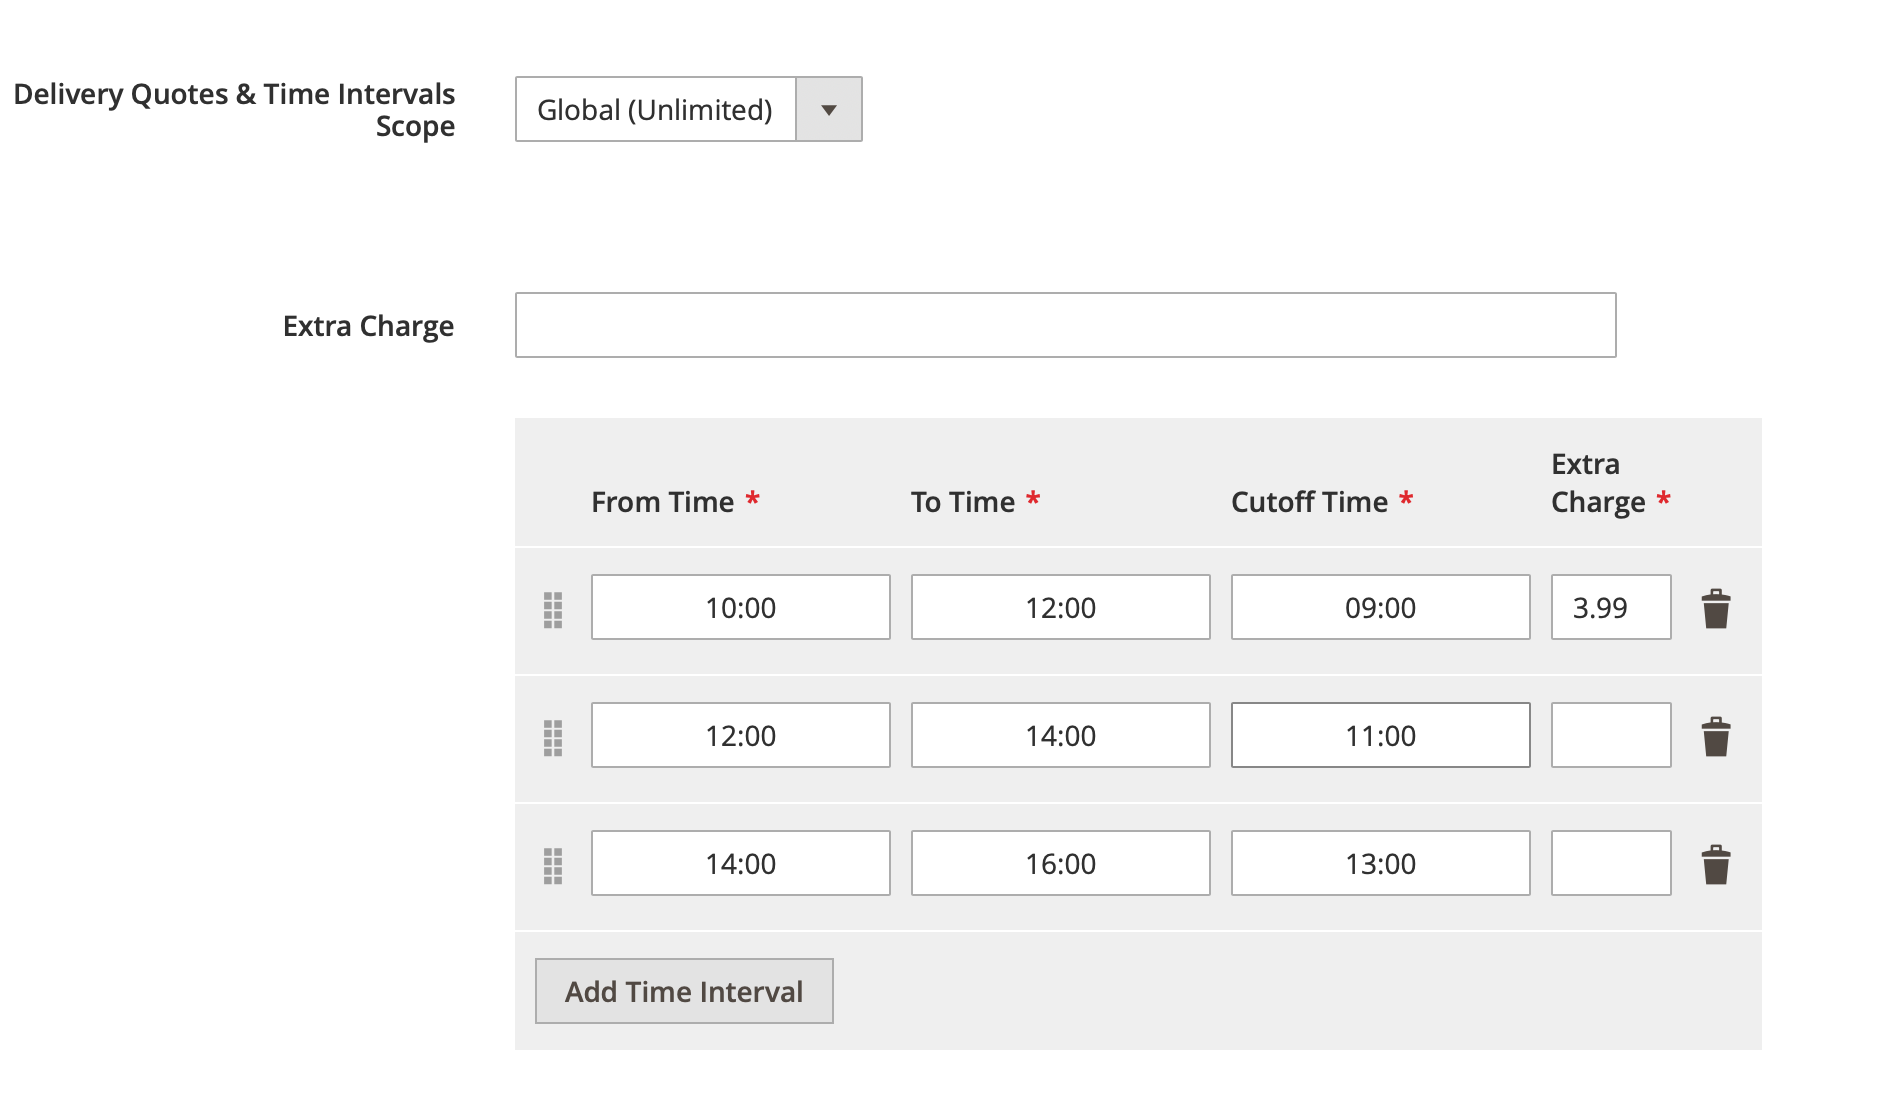
Task: Click empty Extra Charge field in 11:00 cutoff row
Action: click(x=1611, y=735)
